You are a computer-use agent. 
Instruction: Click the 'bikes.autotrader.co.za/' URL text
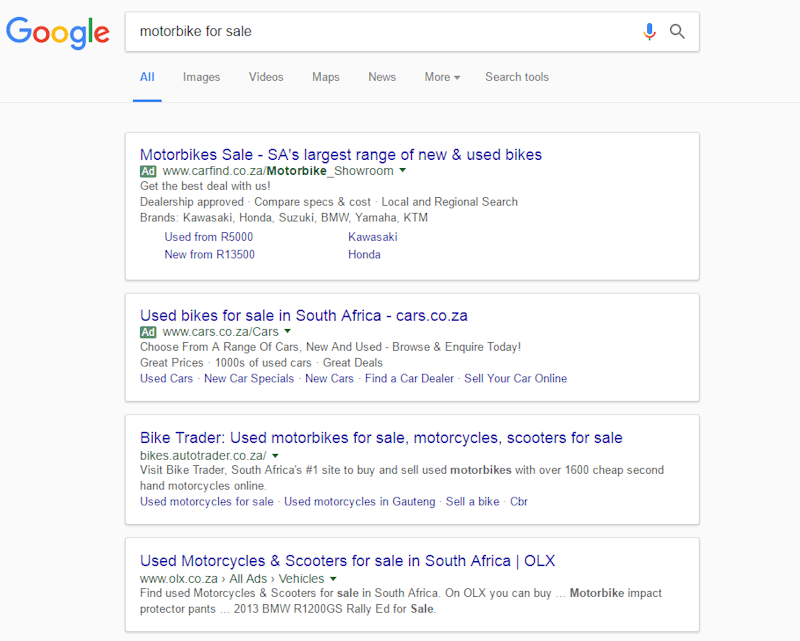point(203,455)
